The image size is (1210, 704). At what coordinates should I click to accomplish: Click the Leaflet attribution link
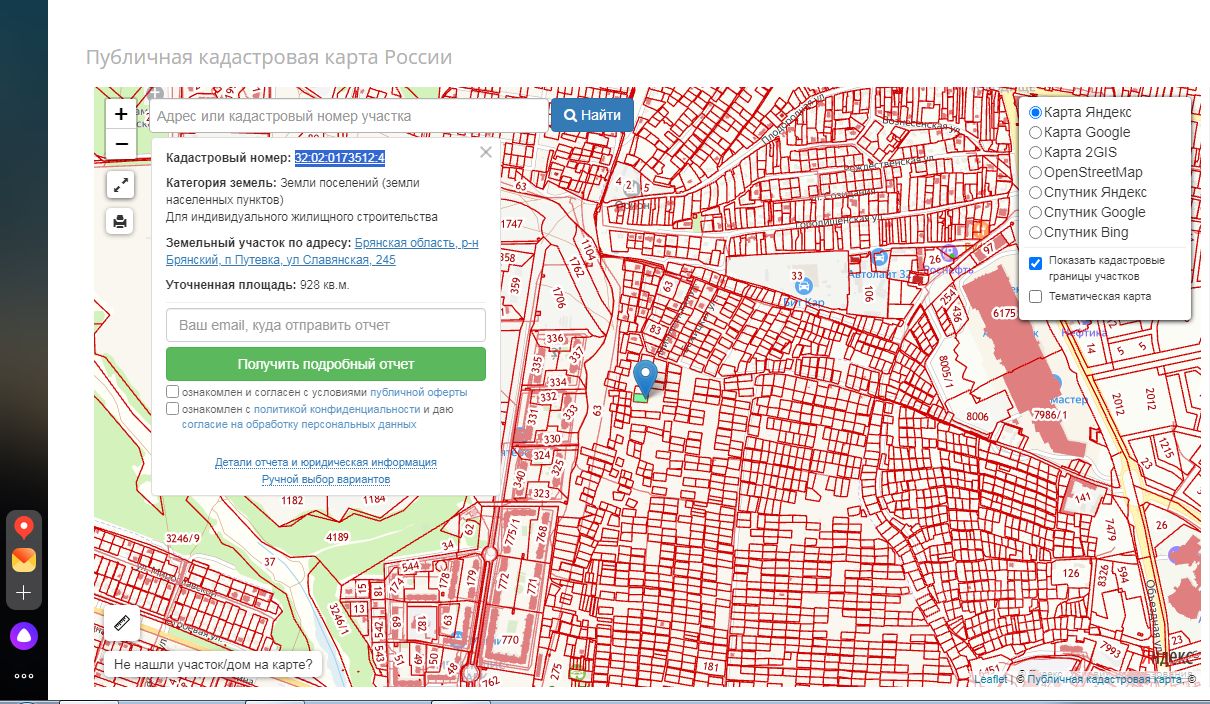991,679
